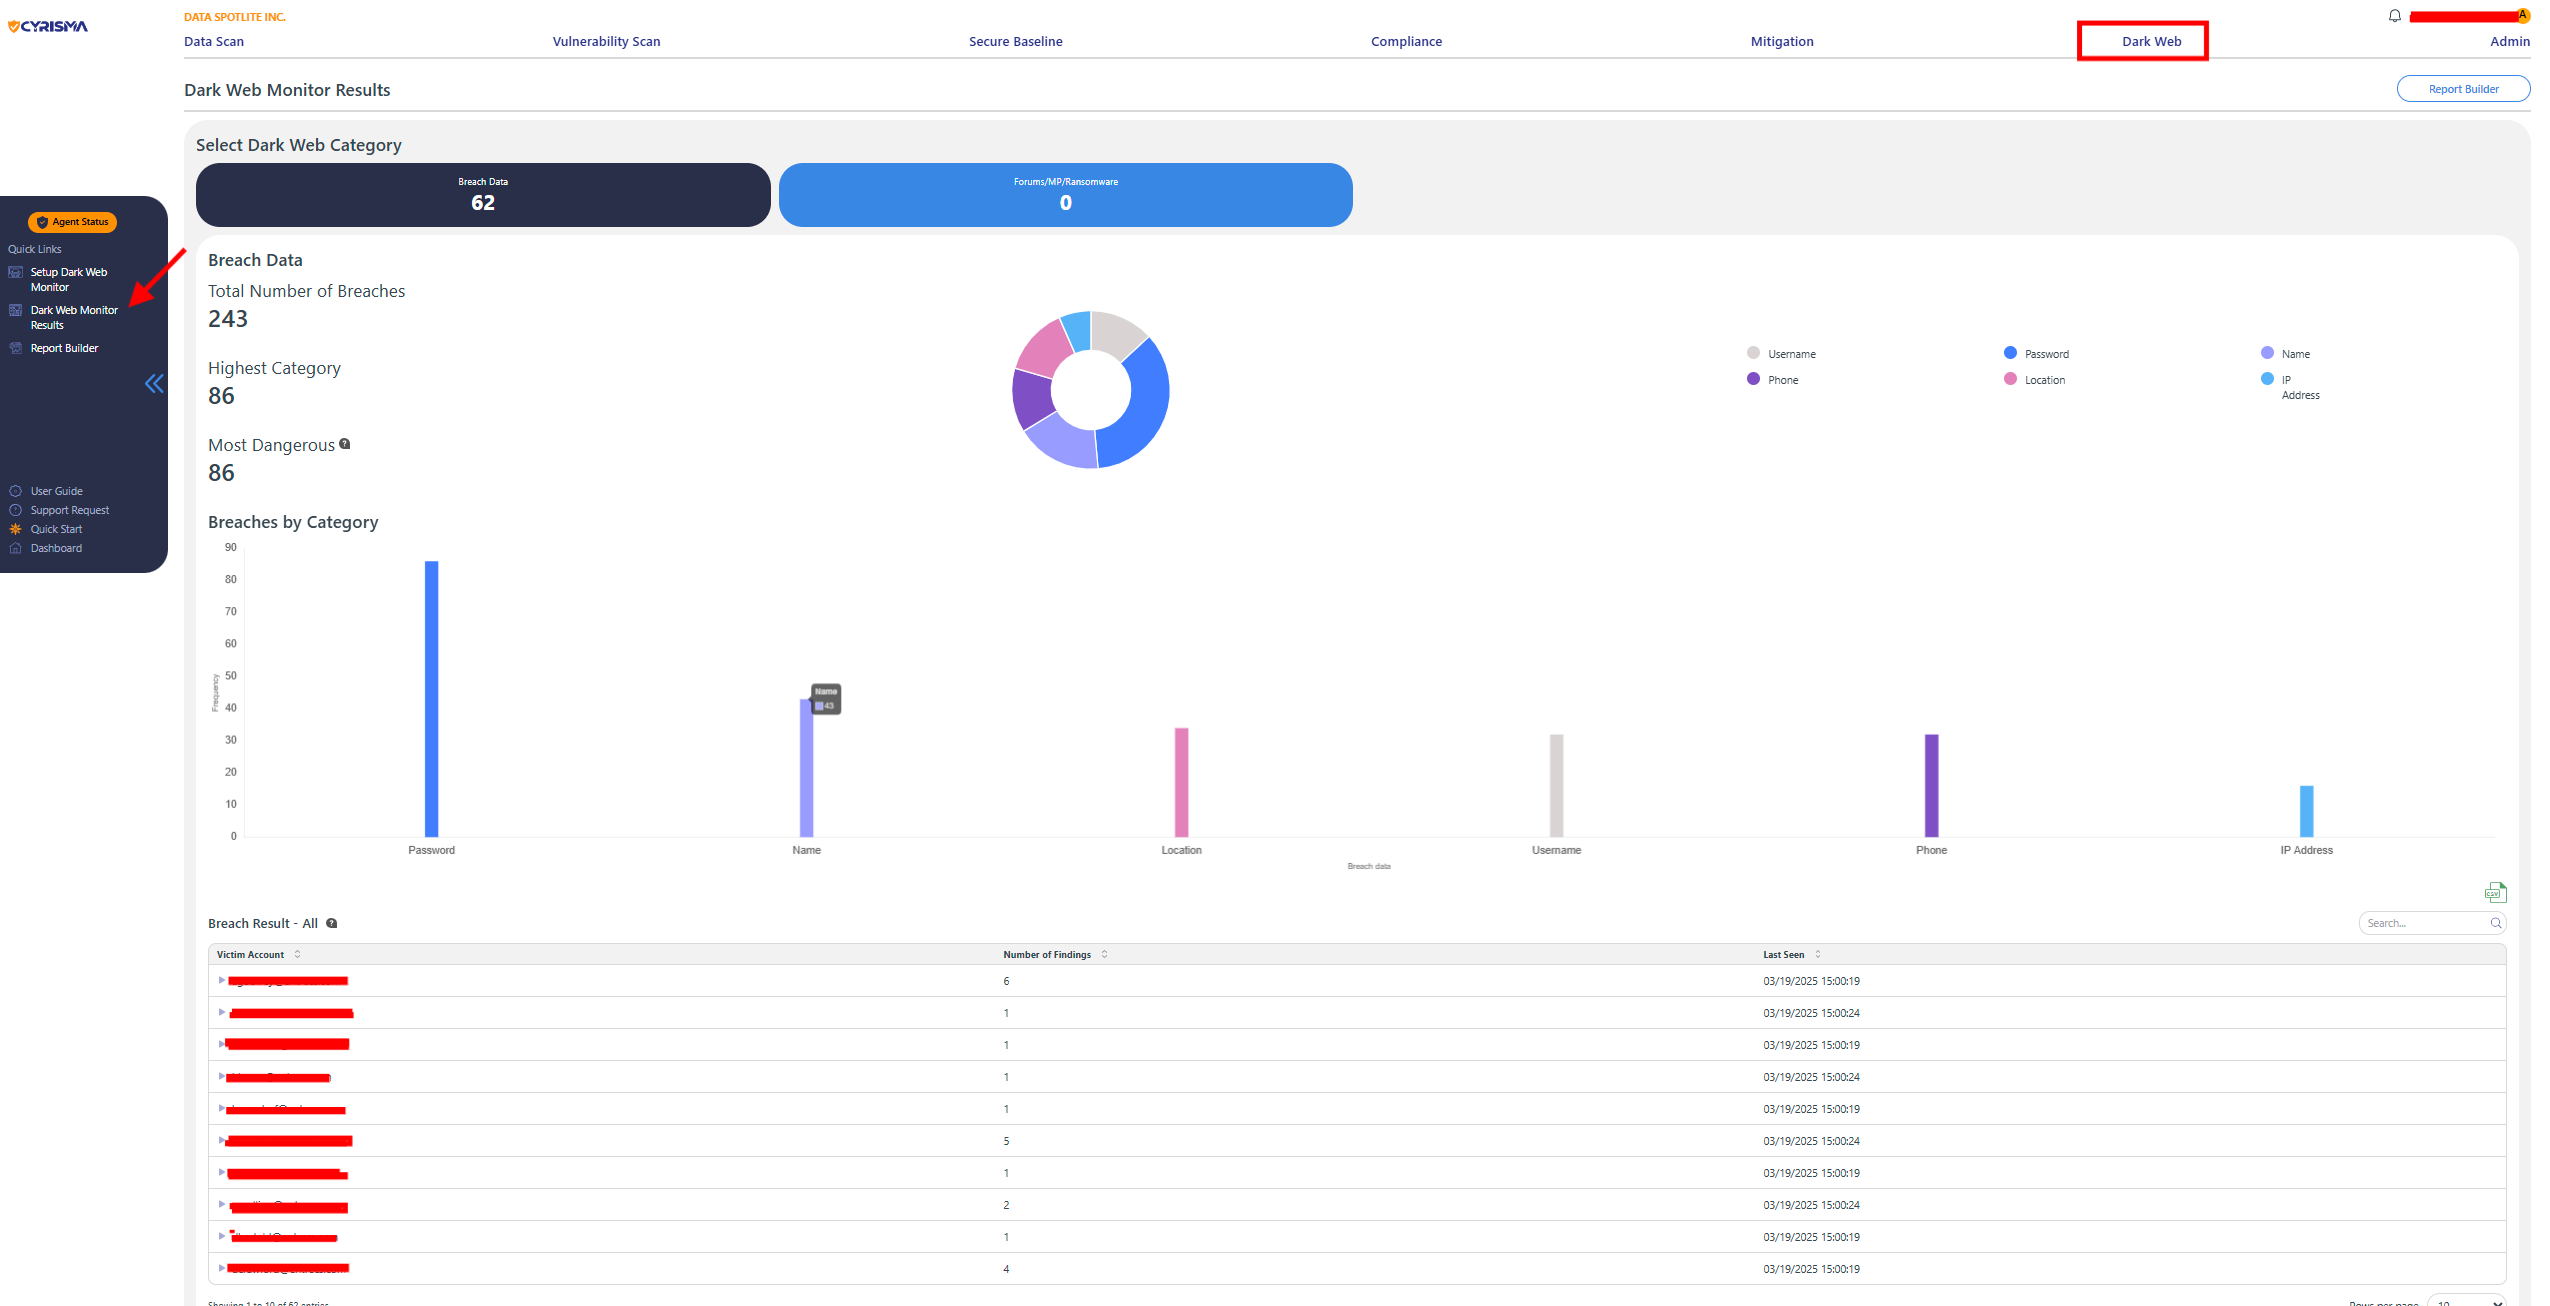
Task: Collapse the sidebar with double chevron
Action: [x=154, y=383]
